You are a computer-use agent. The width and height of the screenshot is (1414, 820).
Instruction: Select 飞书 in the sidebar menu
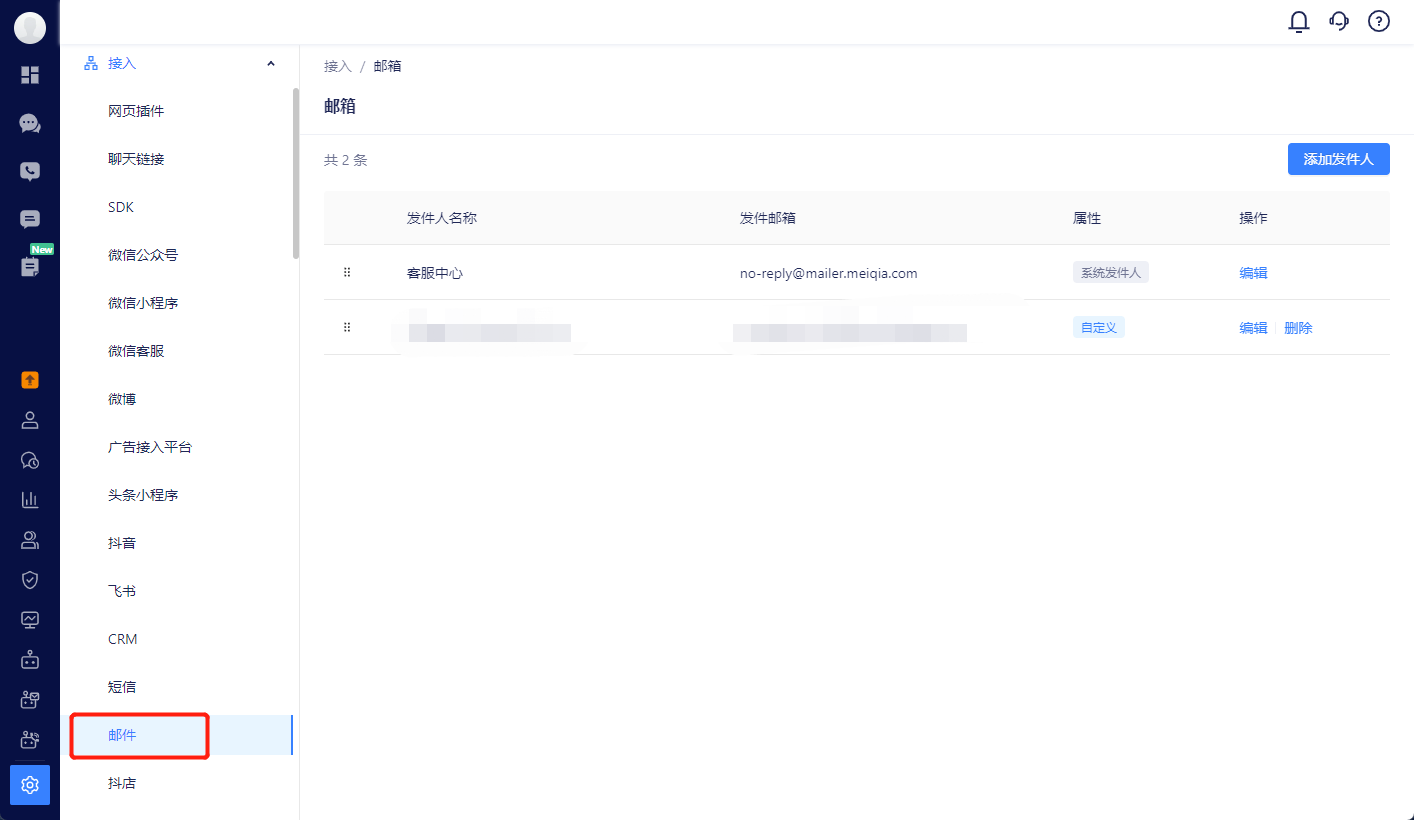[x=122, y=591]
